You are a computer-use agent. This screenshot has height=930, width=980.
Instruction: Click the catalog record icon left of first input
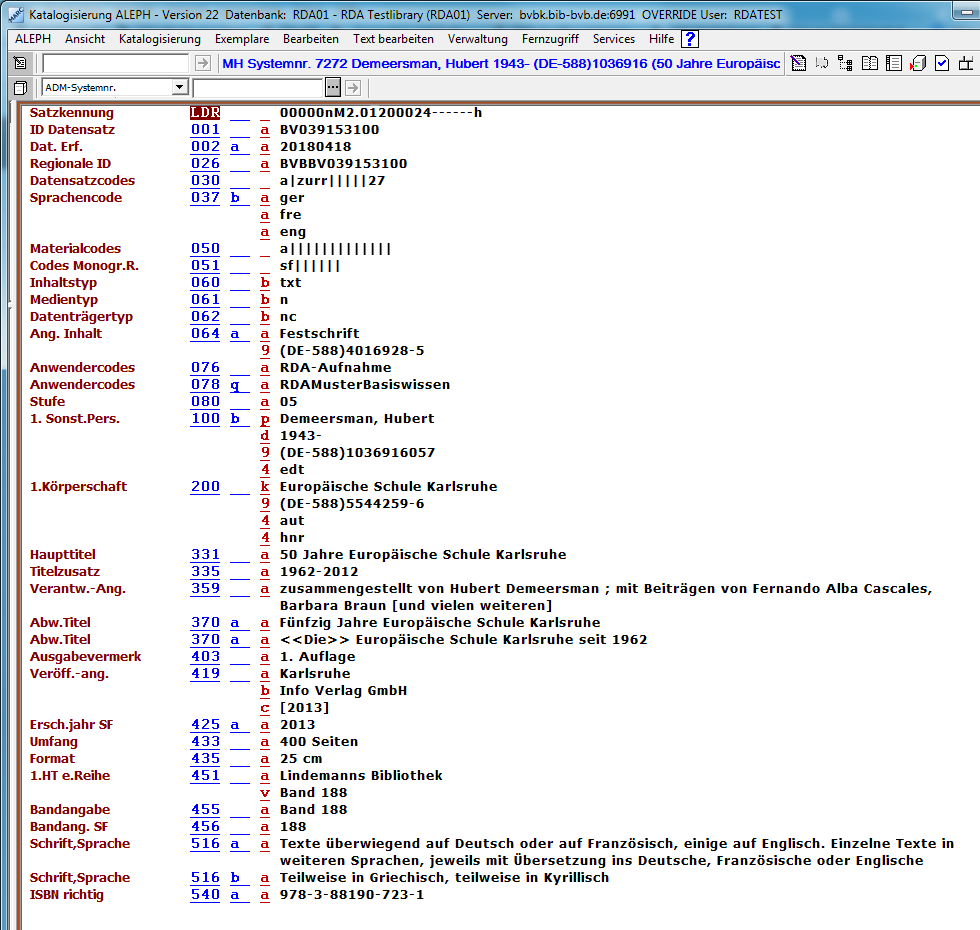tap(20, 63)
